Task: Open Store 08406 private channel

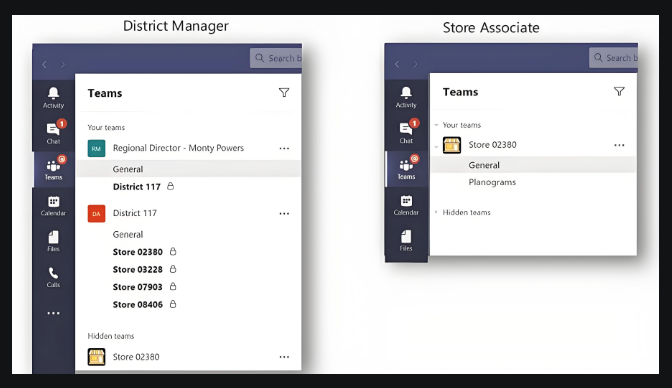Action: pos(138,305)
